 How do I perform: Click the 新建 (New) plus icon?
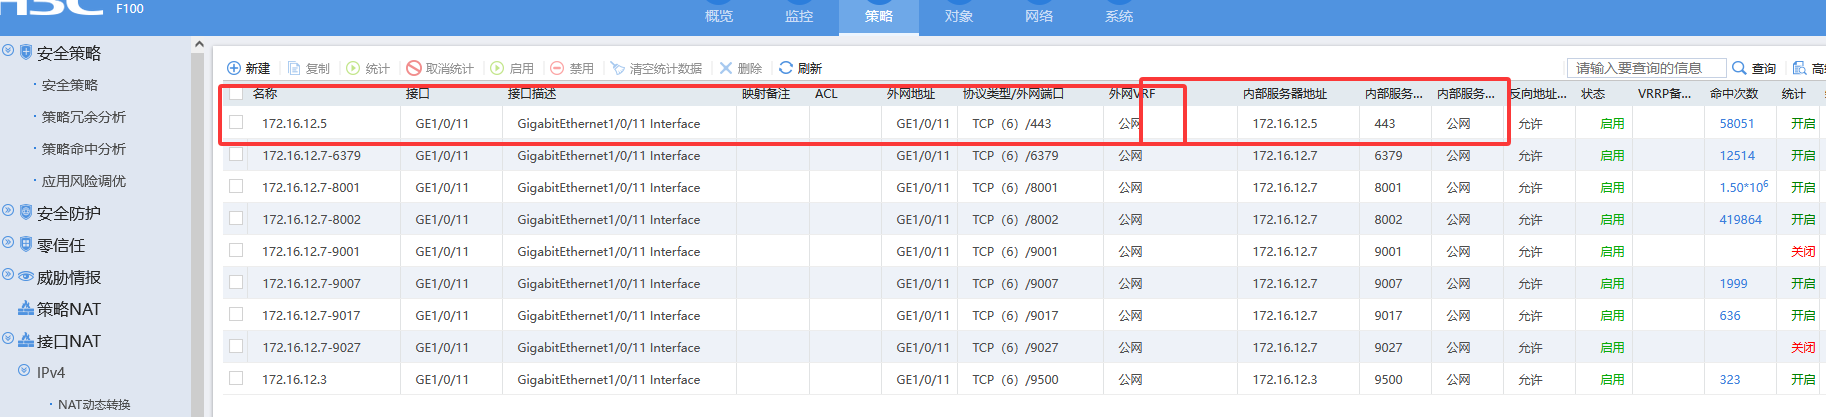click(x=234, y=68)
